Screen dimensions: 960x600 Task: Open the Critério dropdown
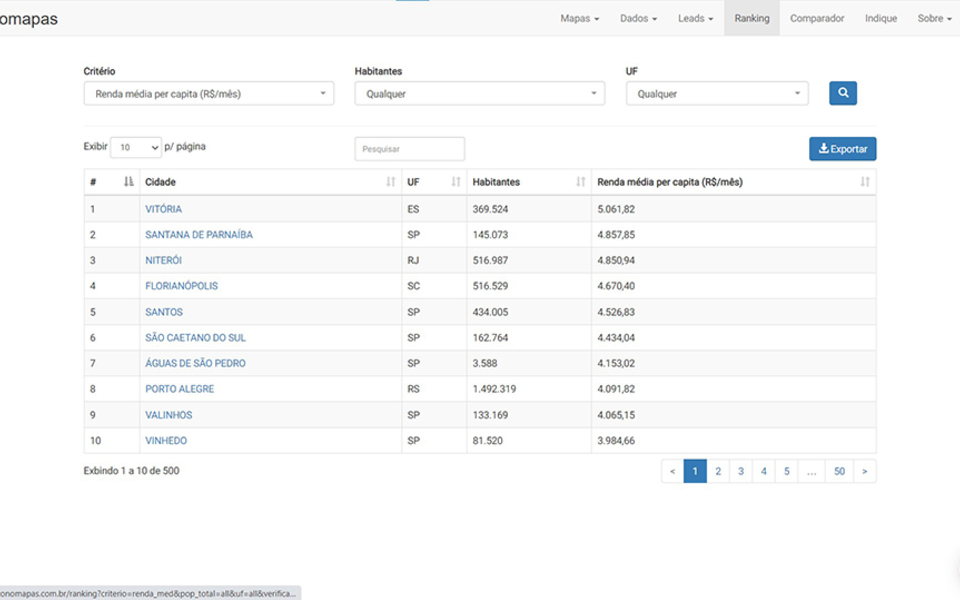(x=209, y=94)
